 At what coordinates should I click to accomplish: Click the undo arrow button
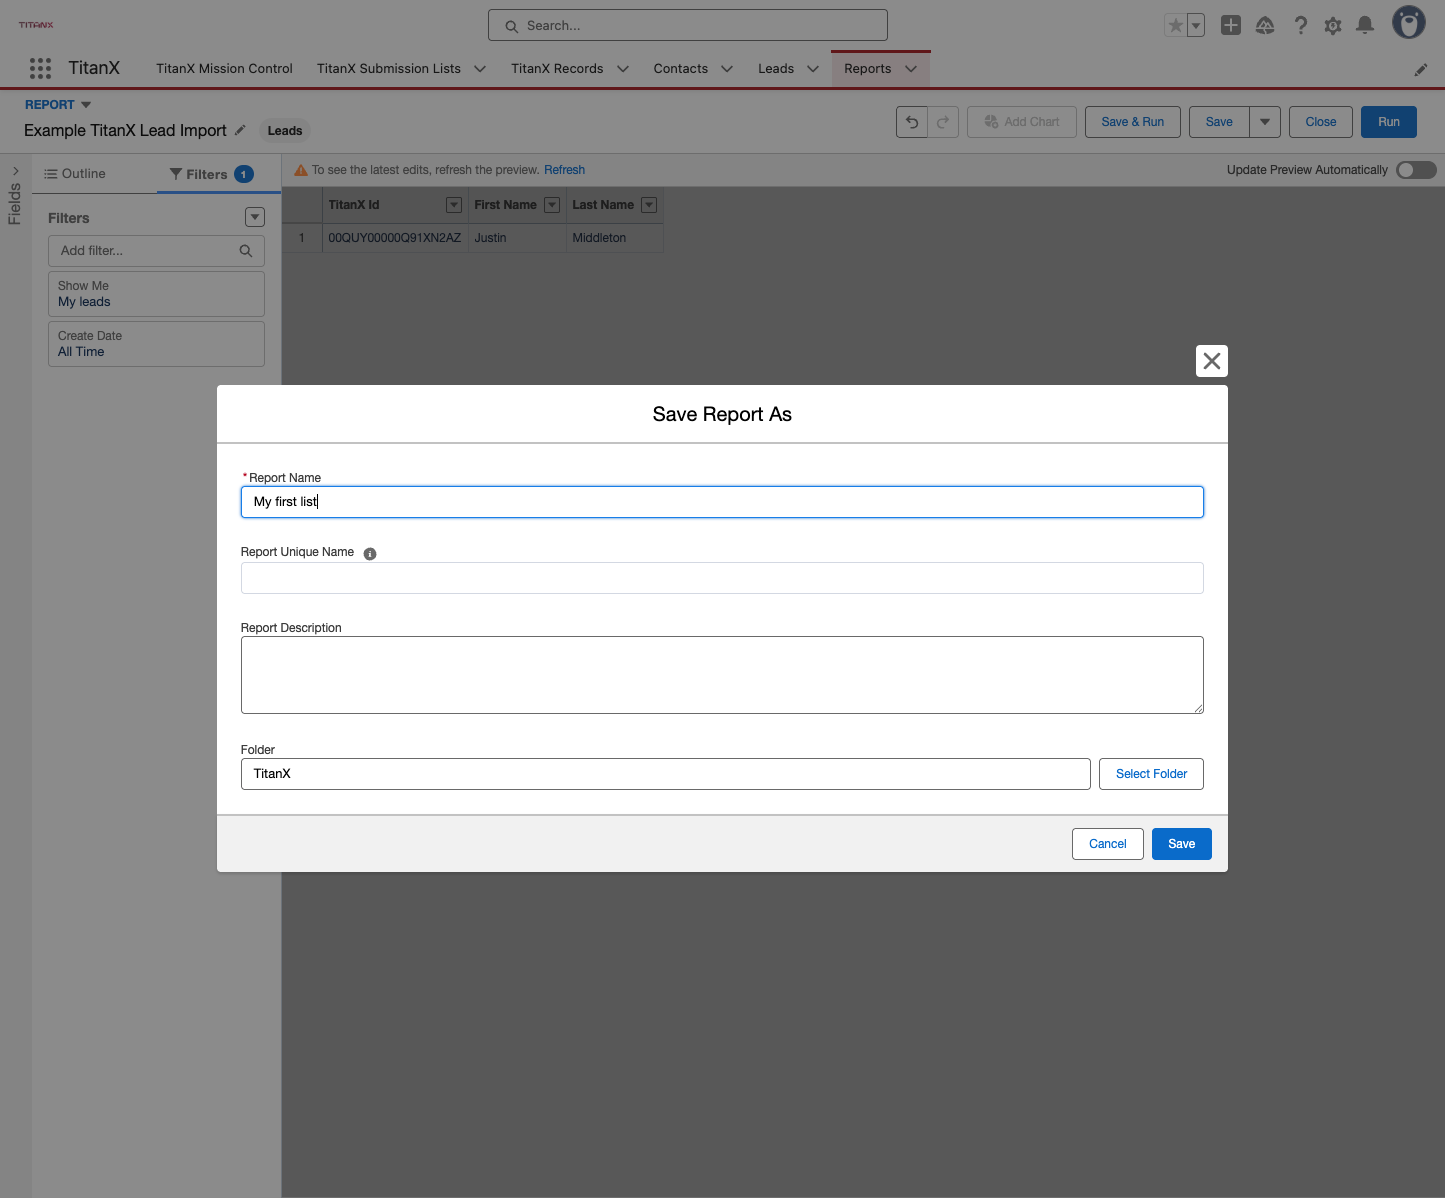pos(912,122)
